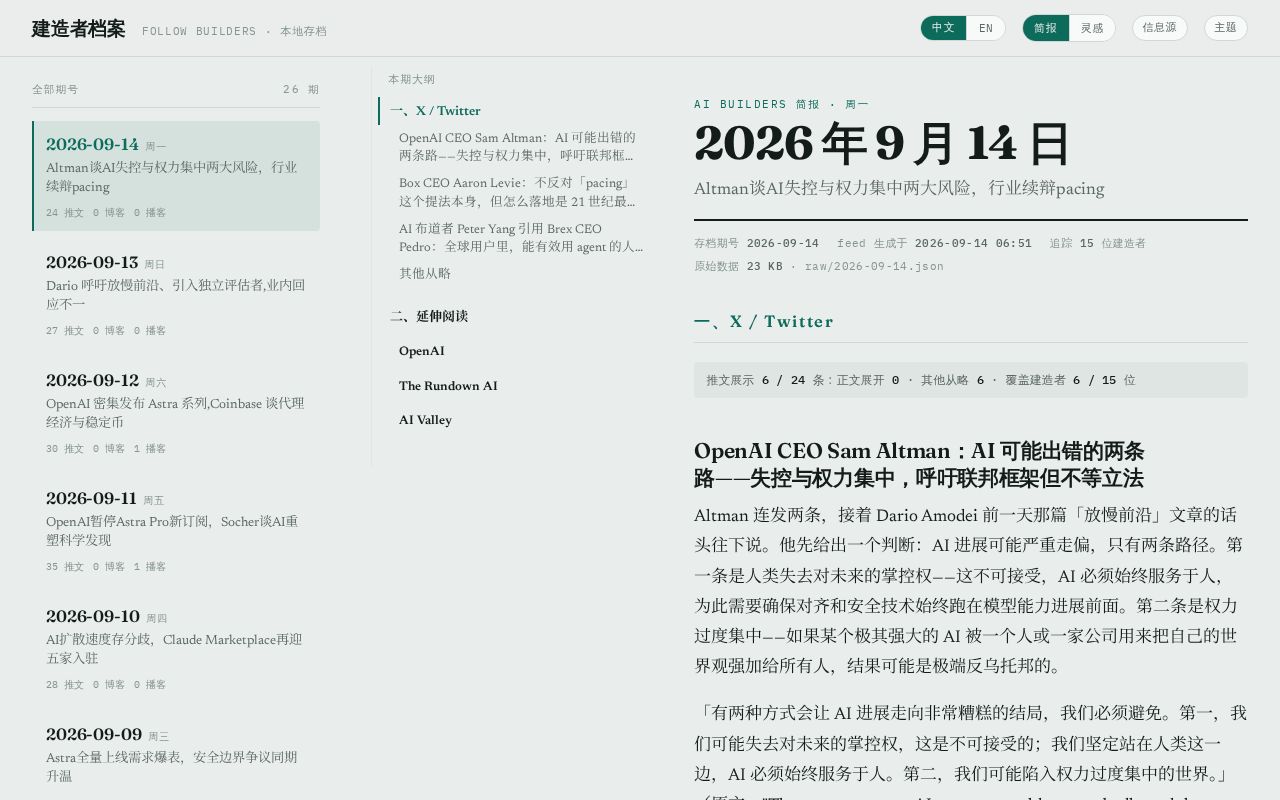Open the 主题 settings button
Image resolution: width=1280 pixels, height=800 pixels.
(x=1225, y=28)
